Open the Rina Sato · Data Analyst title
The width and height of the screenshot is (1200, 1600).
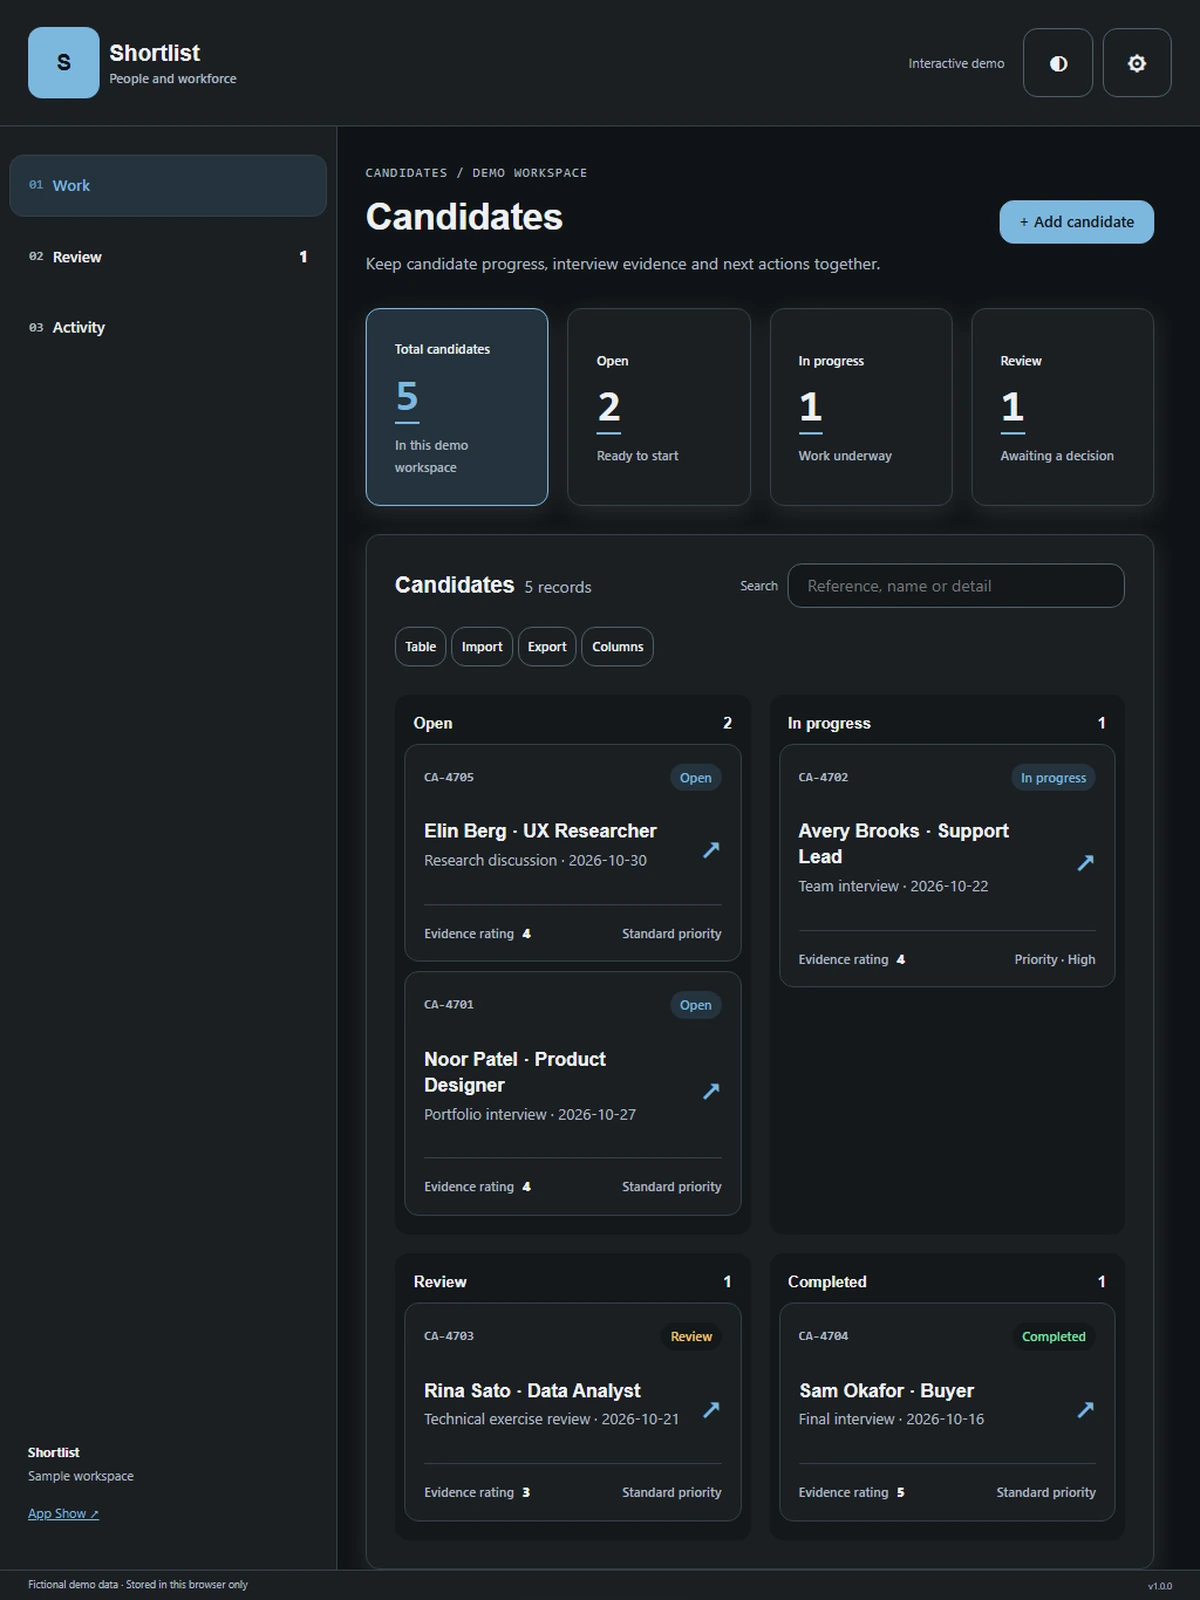532,1391
